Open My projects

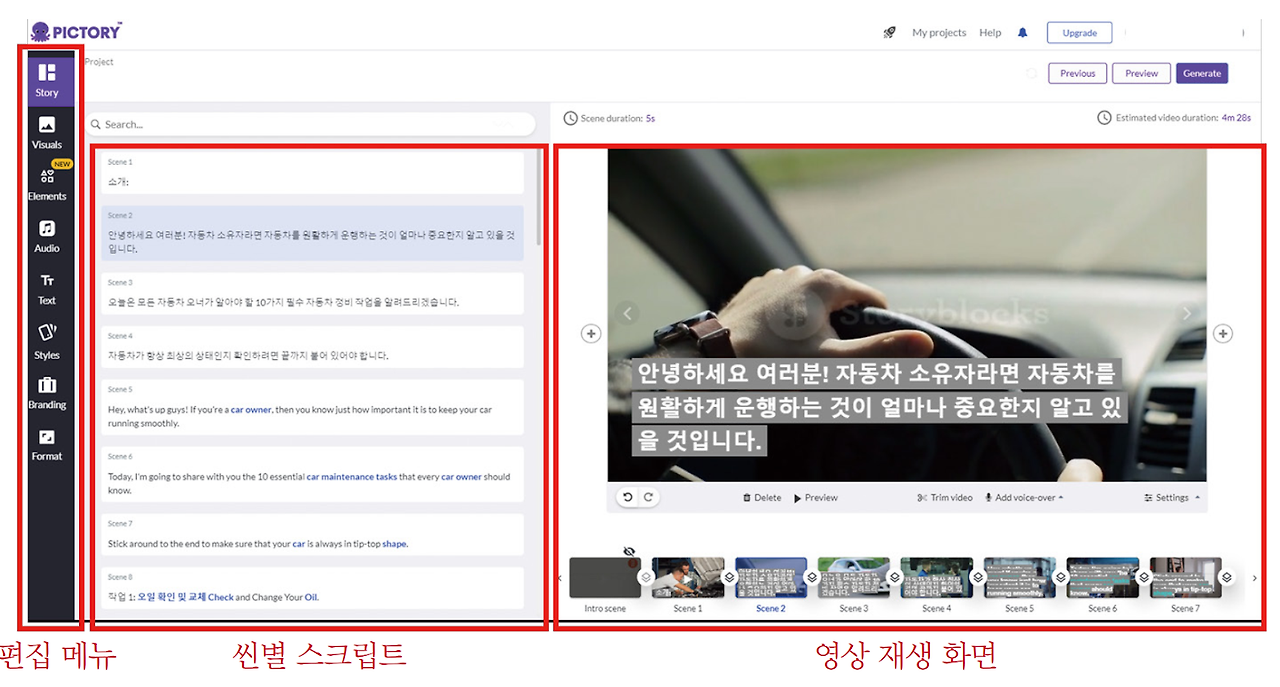click(x=939, y=33)
